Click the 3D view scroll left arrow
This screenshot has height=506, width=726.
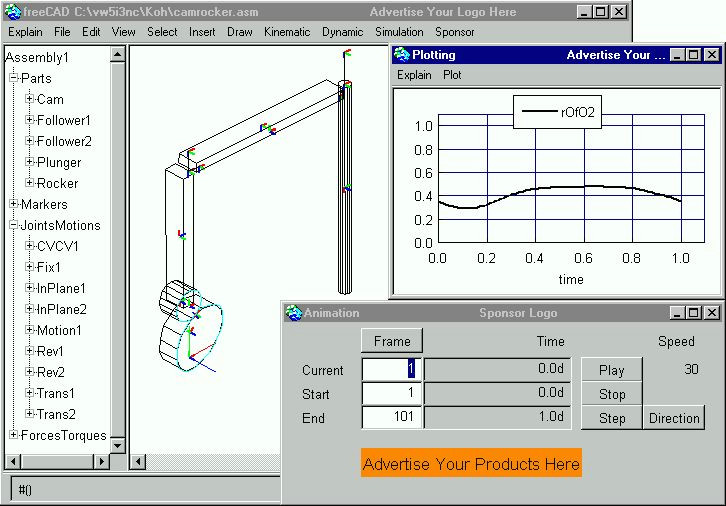click(138, 461)
